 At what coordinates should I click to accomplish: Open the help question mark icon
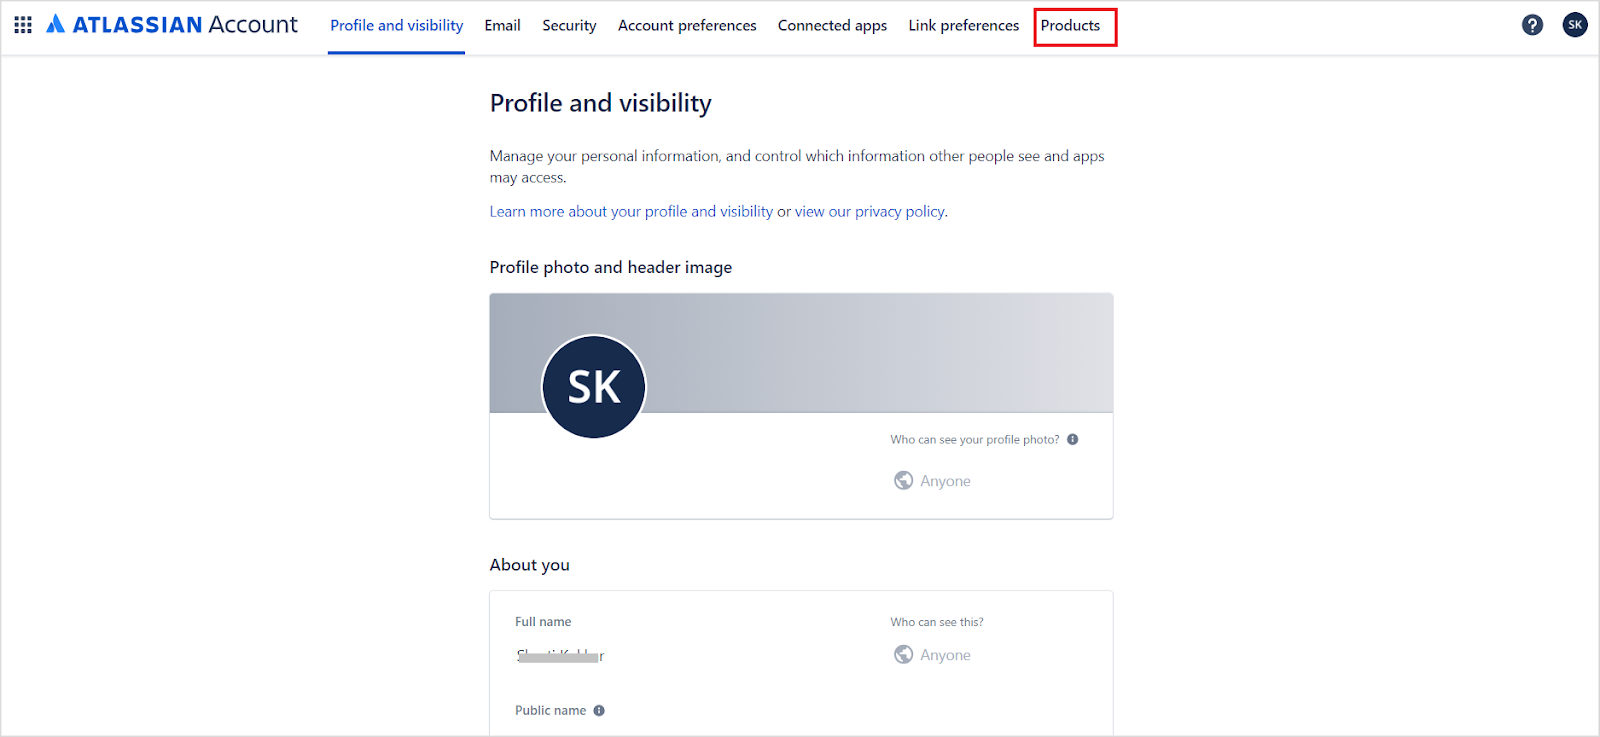point(1532,25)
